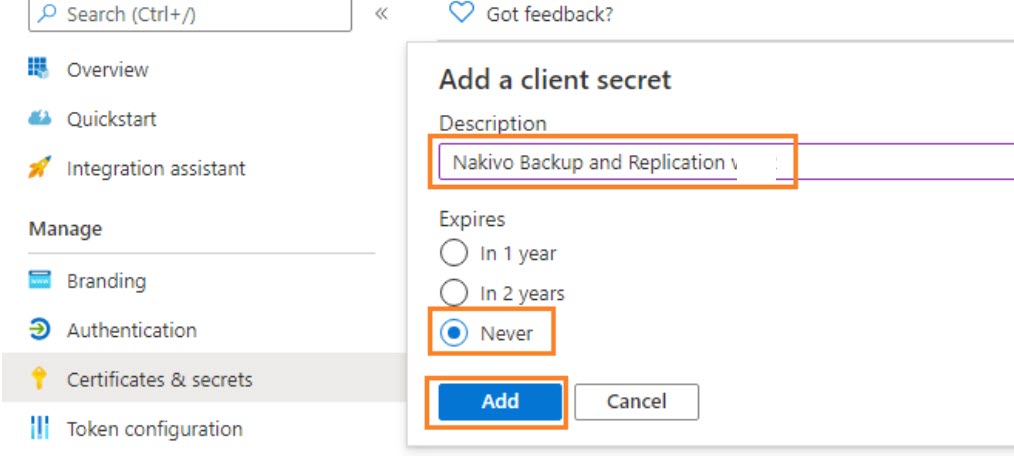This screenshot has width=1014, height=469.
Task: Choose the Never expires radio button
Action: pos(454,334)
